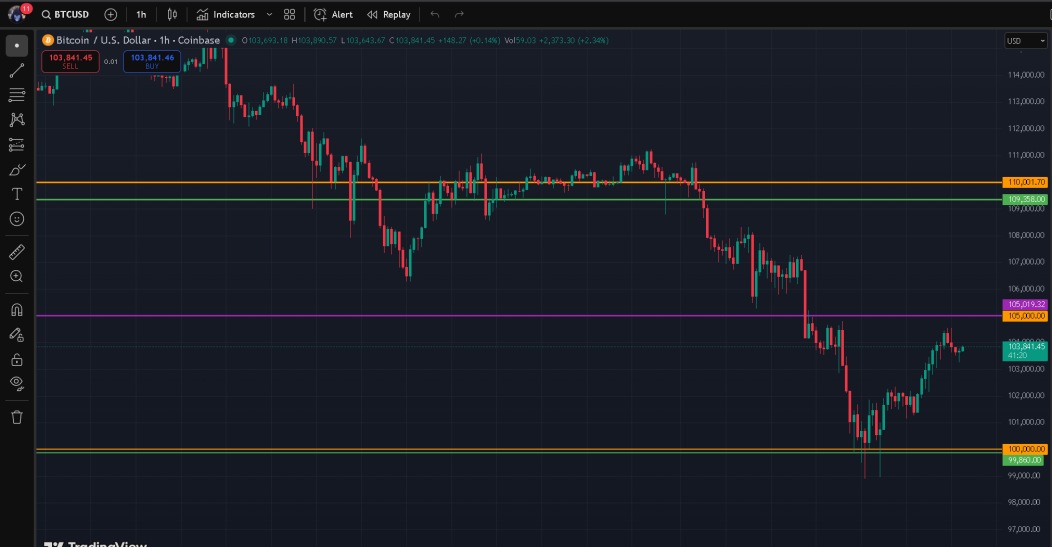The height and width of the screenshot is (547, 1052).
Task: Open the Fibonacci retracement tools
Action: pyautogui.click(x=17, y=95)
